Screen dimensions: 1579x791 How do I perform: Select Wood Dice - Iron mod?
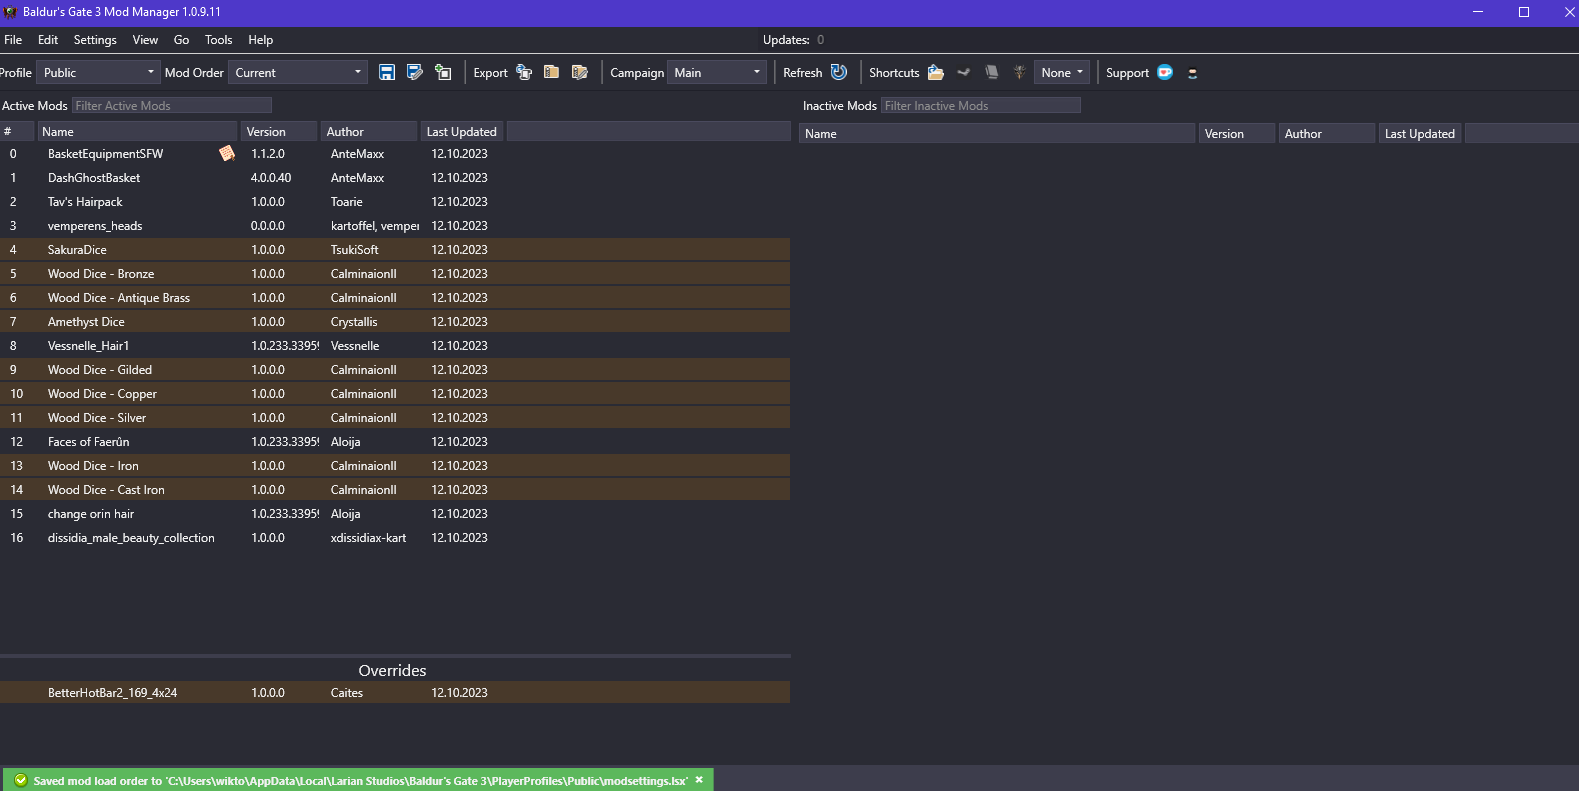coord(395,465)
